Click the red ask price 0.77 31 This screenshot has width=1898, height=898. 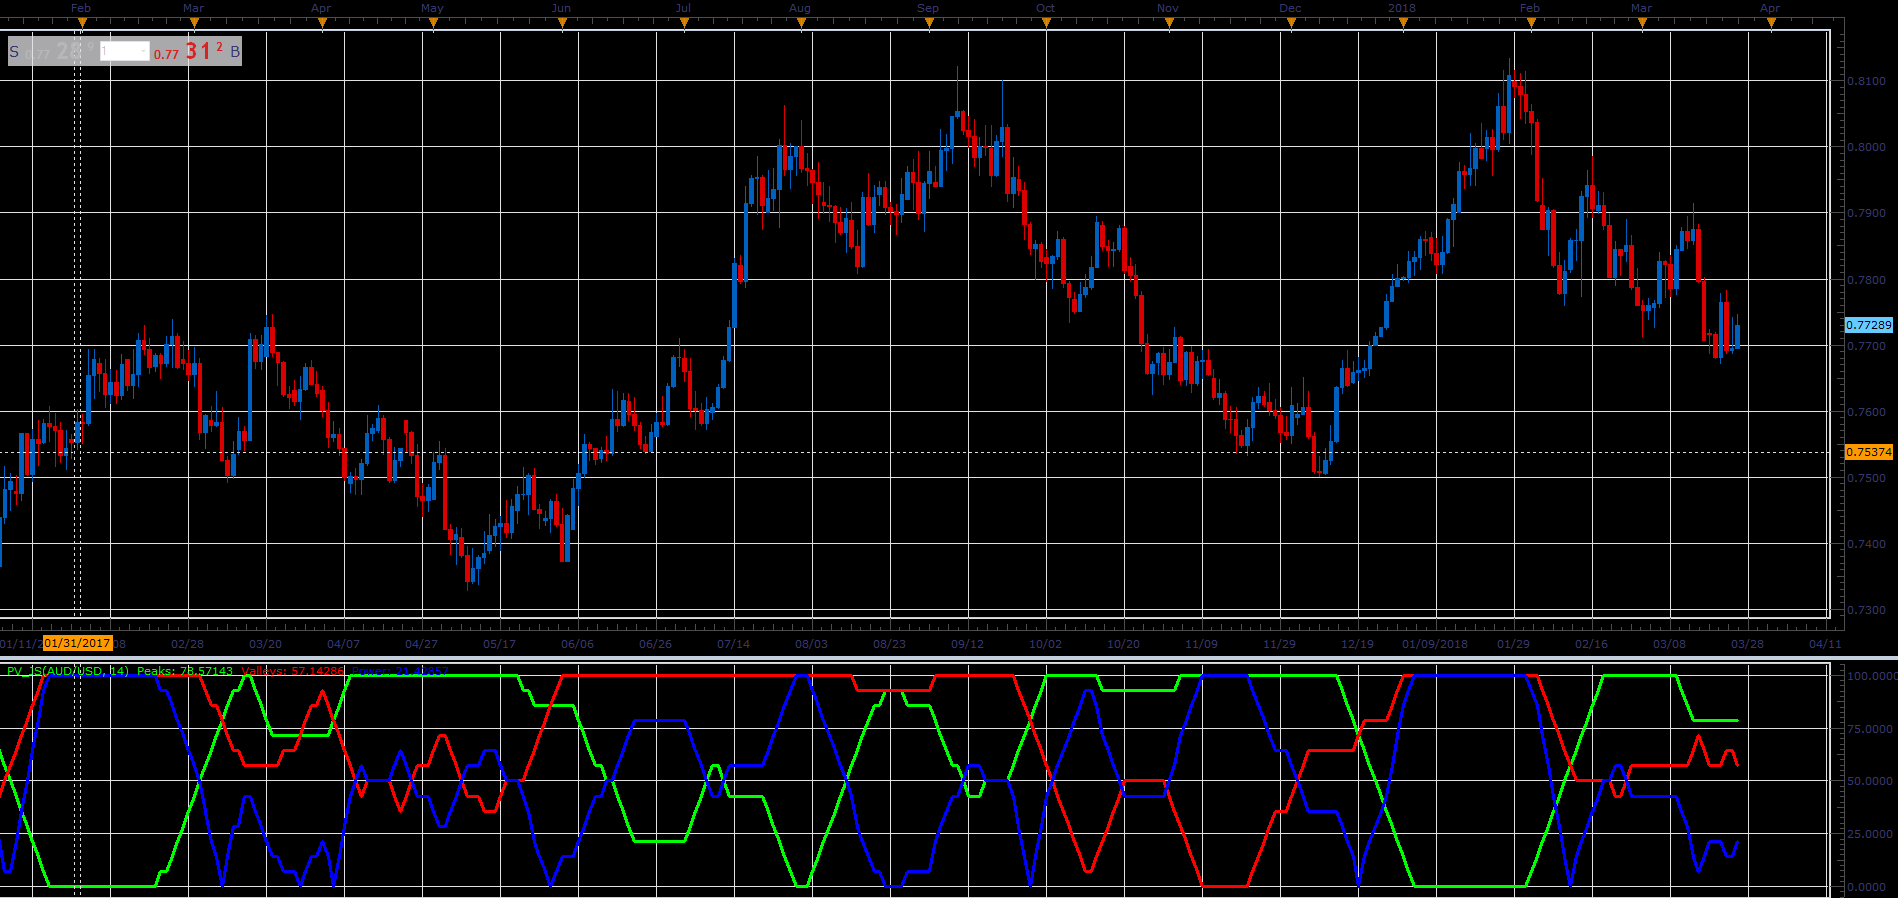pyautogui.click(x=188, y=51)
